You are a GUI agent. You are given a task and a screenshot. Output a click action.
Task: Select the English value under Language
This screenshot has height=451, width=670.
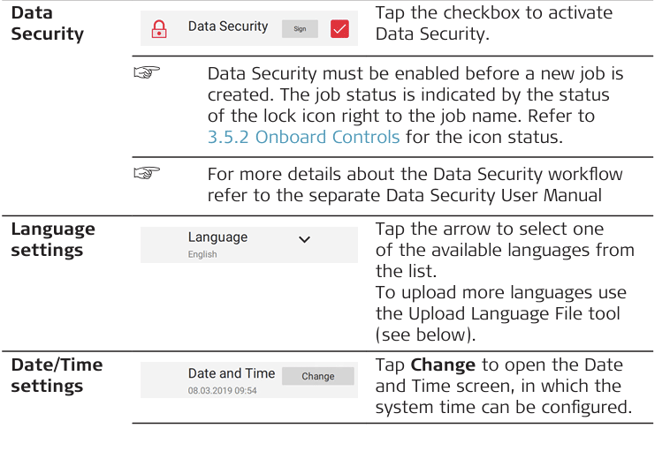pyautogui.click(x=202, y=255)
